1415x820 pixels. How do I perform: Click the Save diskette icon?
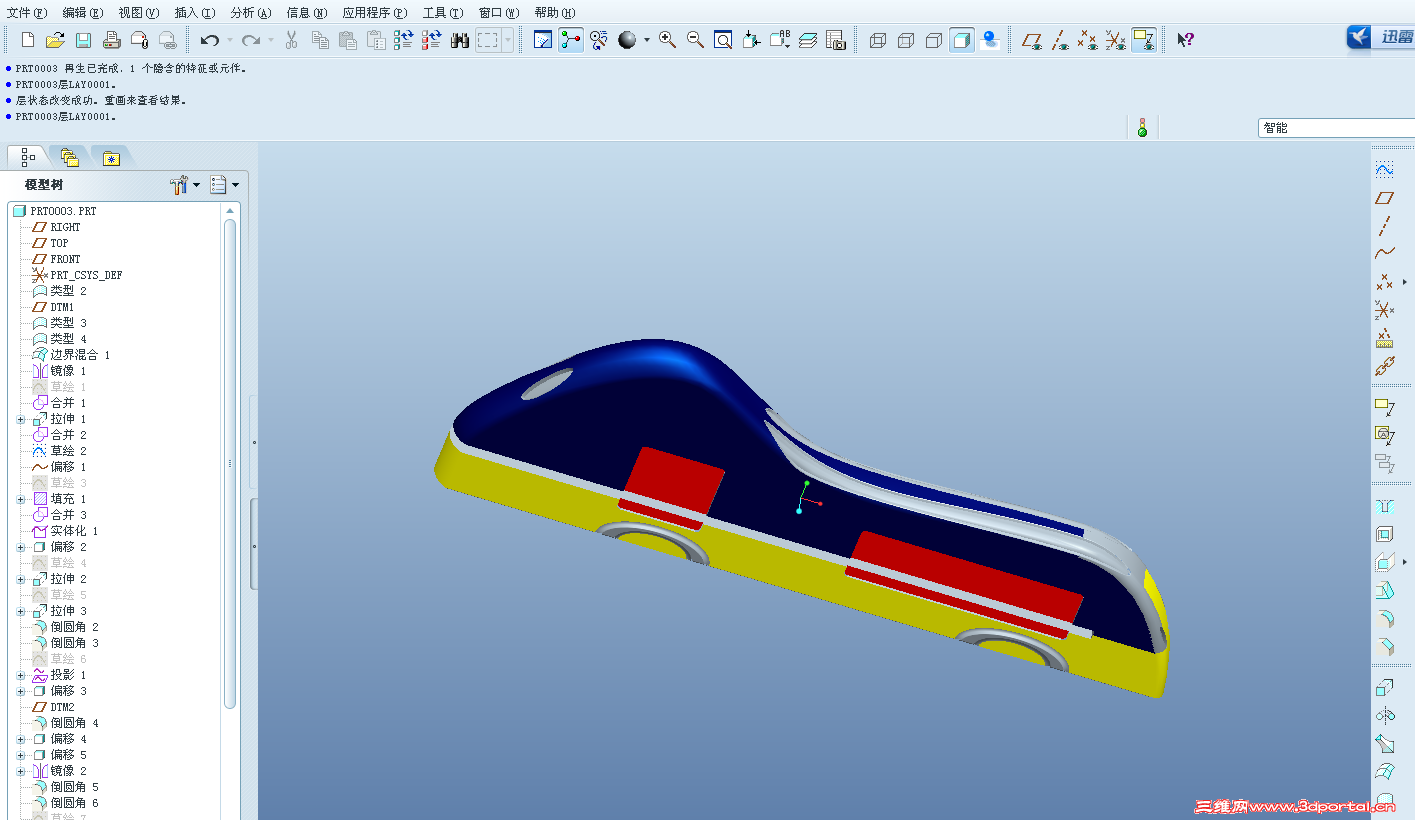pyautogui.click(x=83, y=40)
